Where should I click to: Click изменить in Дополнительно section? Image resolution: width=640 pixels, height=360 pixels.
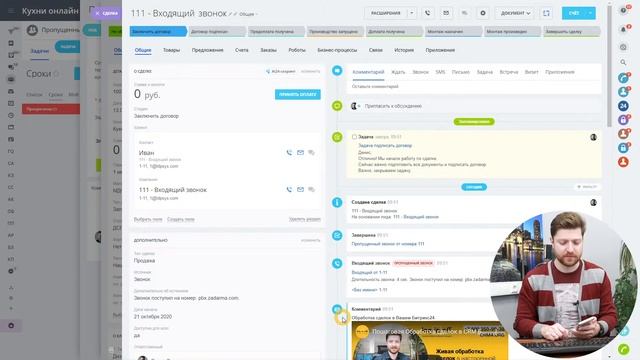point(311,240)
